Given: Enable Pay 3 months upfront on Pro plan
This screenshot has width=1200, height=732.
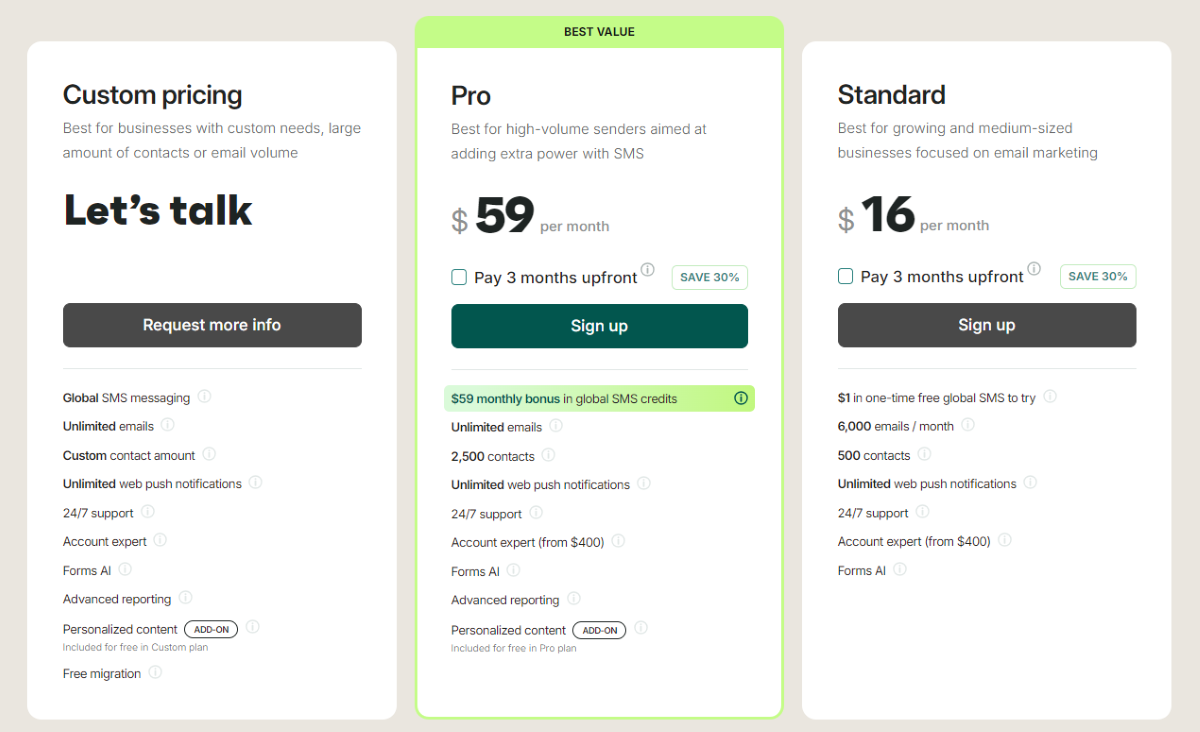Looking at the screenshot, I should pyautogui.click(x=459, y=277).
